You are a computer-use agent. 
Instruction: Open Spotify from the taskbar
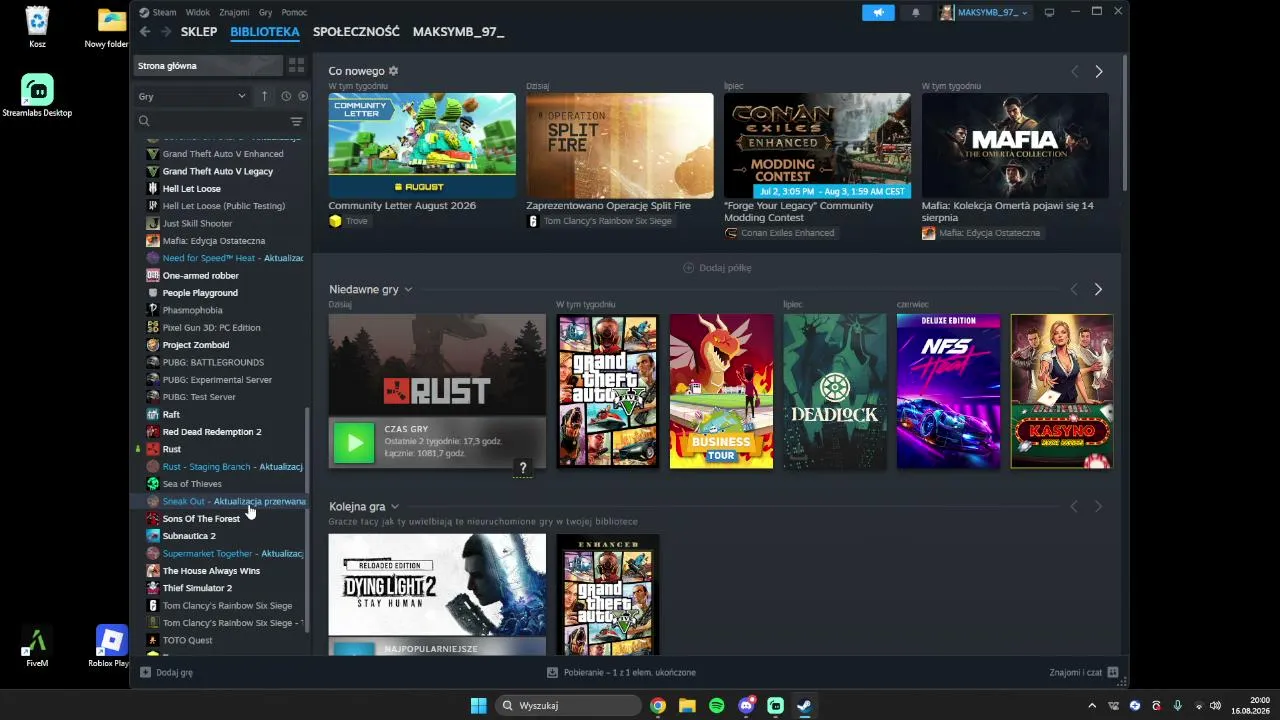717,705
